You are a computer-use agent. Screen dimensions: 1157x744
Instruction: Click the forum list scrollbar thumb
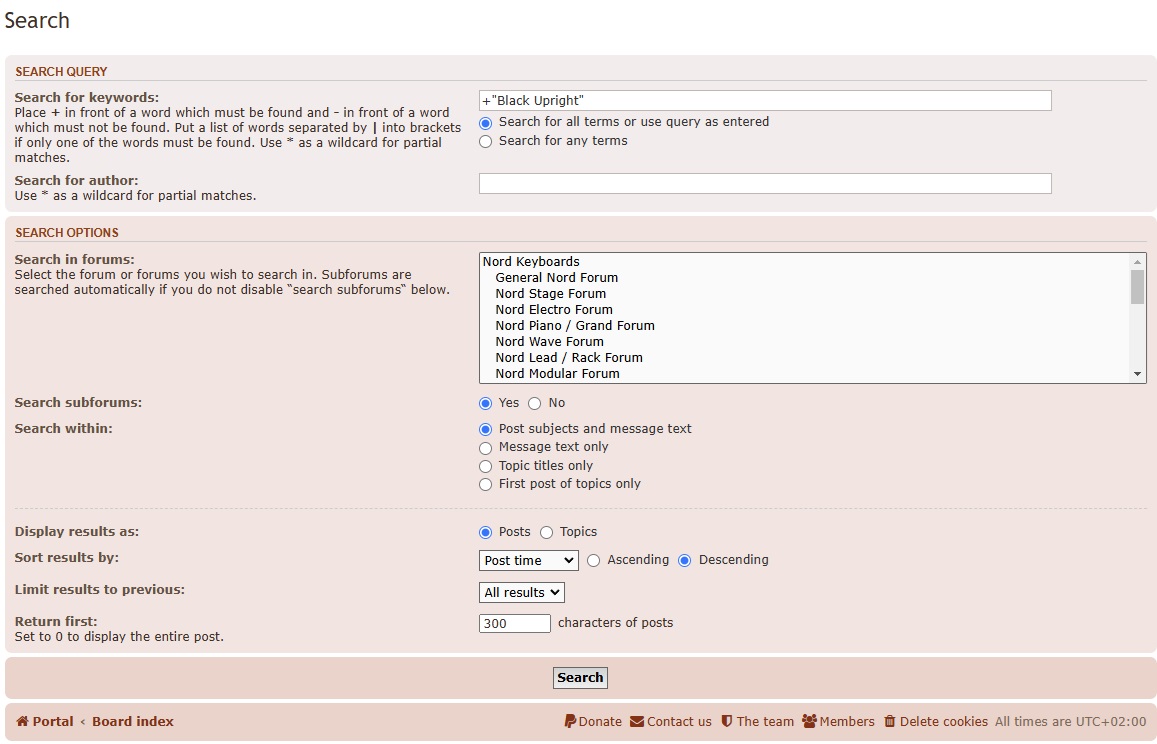pos(1137,287)
